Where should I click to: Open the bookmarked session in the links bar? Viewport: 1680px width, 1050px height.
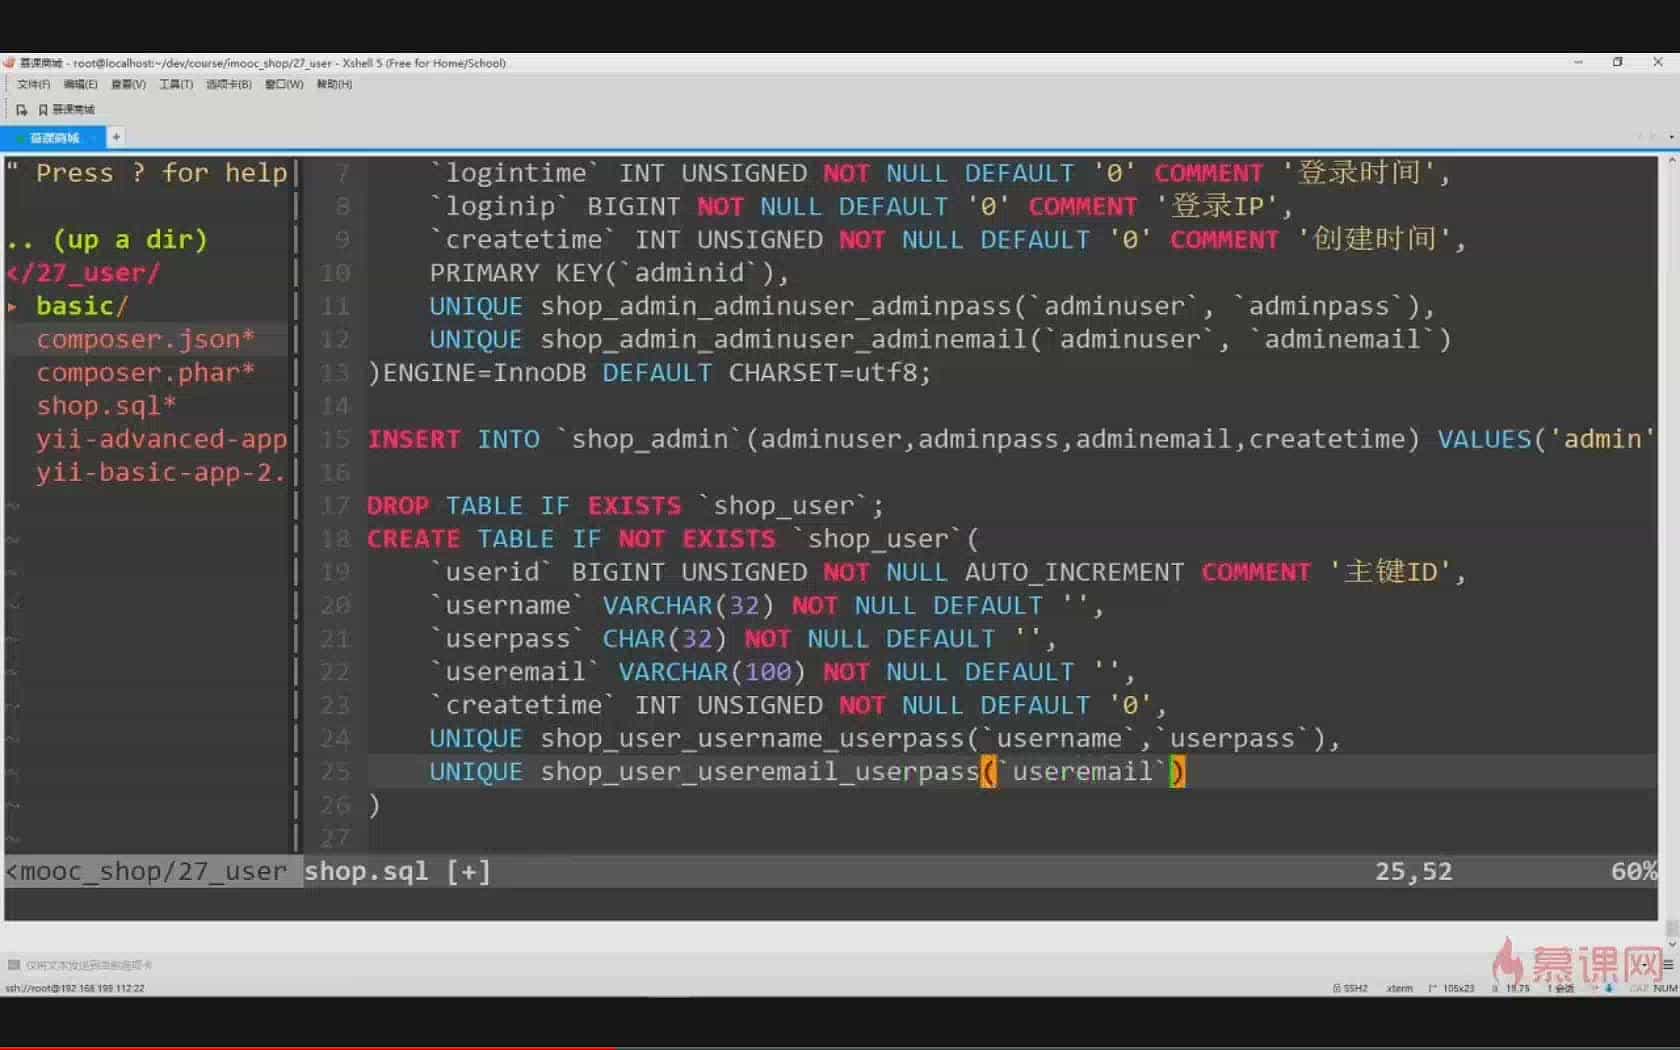click(66, 109)
